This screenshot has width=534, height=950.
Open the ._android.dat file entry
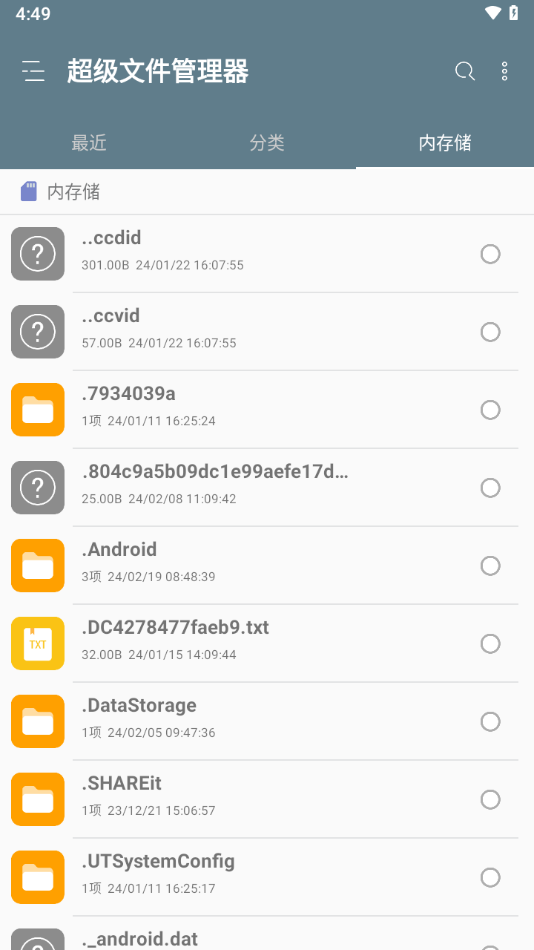267,933
